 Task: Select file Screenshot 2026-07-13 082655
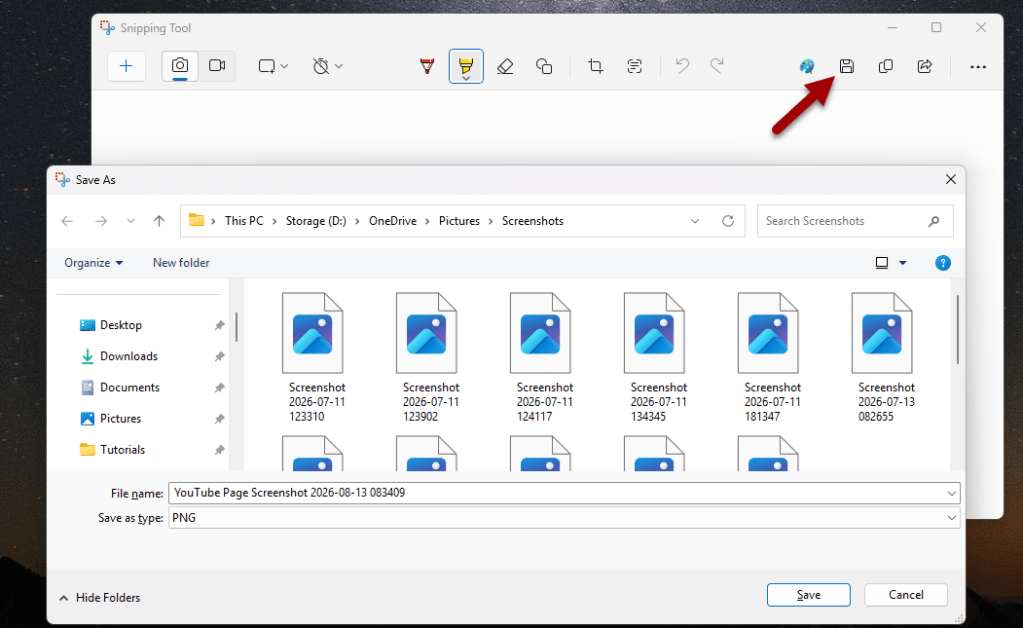pyautogui.click(x=883, y=357)
